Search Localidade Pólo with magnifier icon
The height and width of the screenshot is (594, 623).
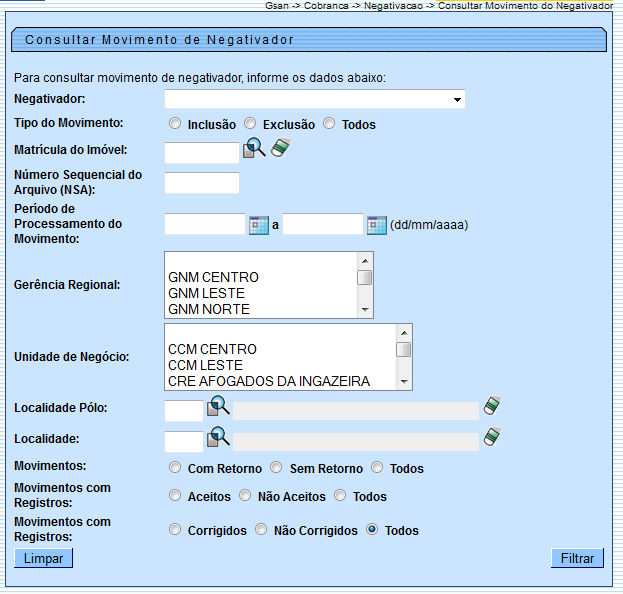[218, 407]
